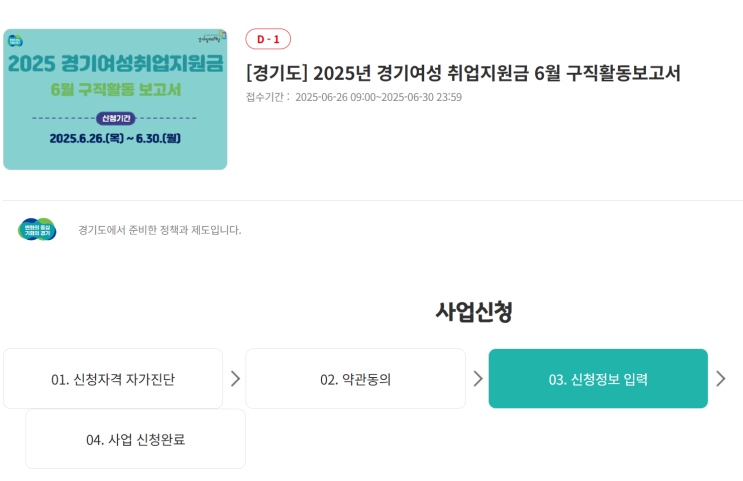
Task: Click the empty teal area at the banner's bottom
Action: tap(115, 158)
